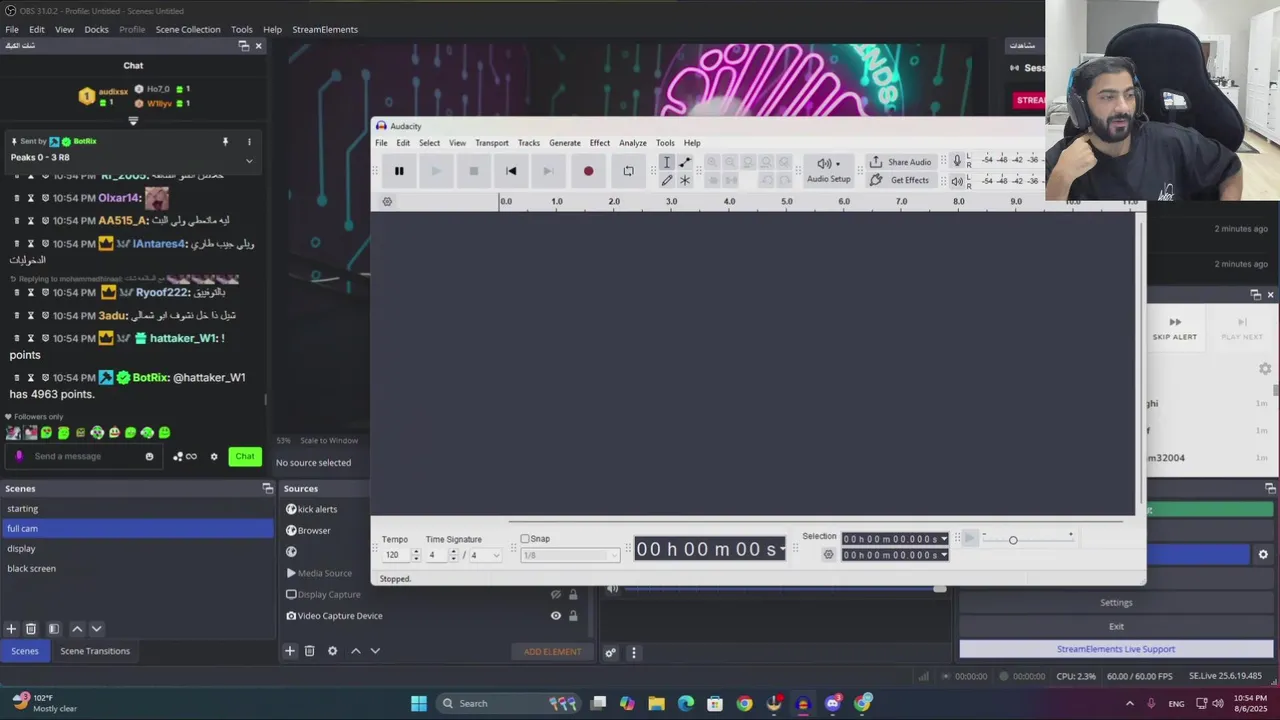Toggle Video Capture Device visibility eye
The height and width of the screenshot is (720, 1280).
coord(556,616)
